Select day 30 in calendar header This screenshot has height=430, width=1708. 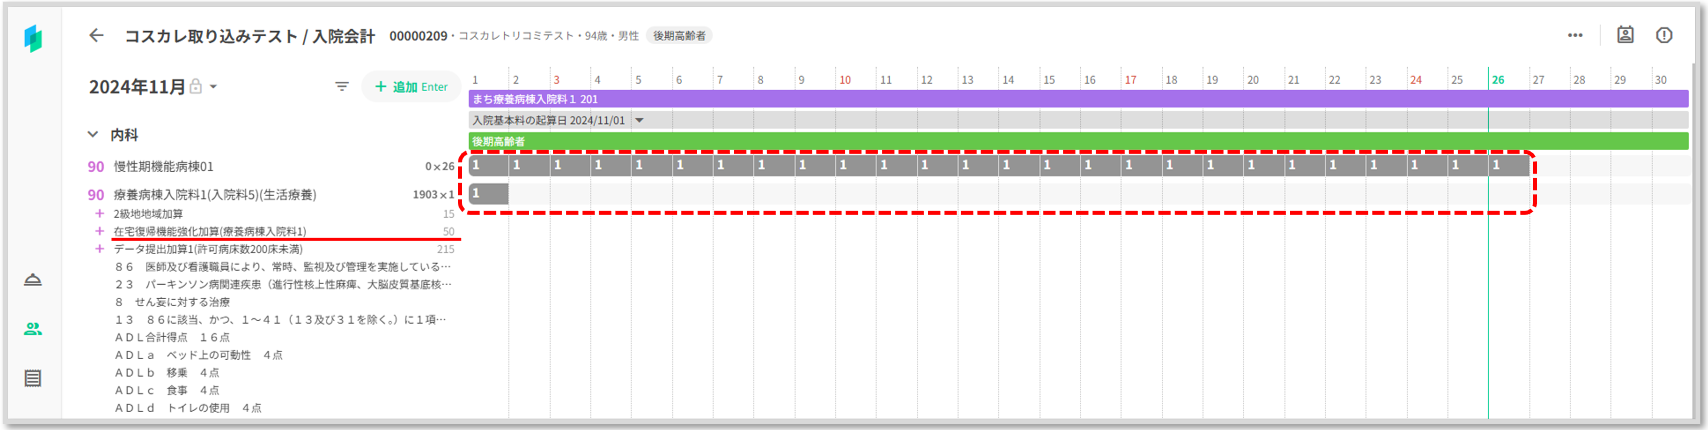pyautogui.click(x=1660, y=80)
